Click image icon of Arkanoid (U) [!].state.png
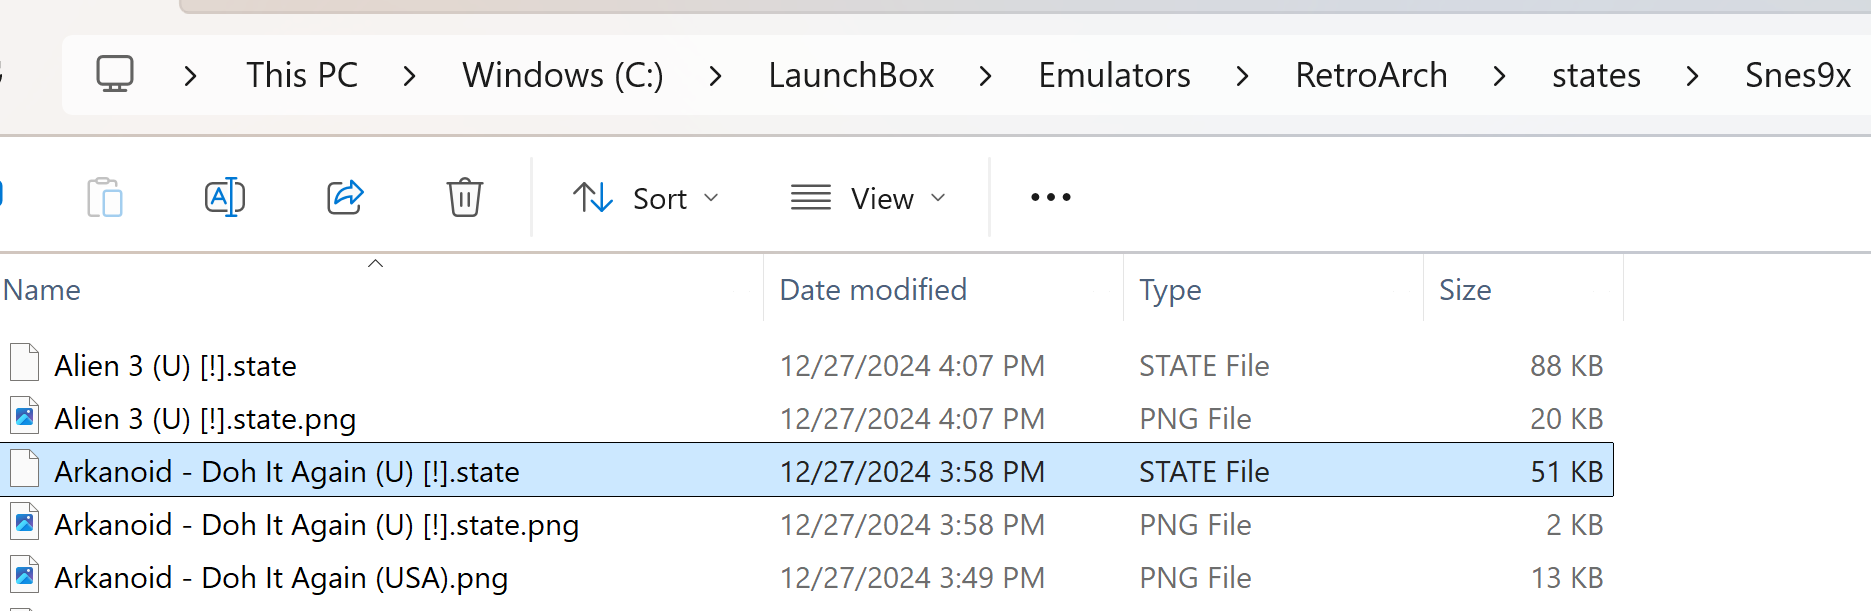 pos(25,522)
